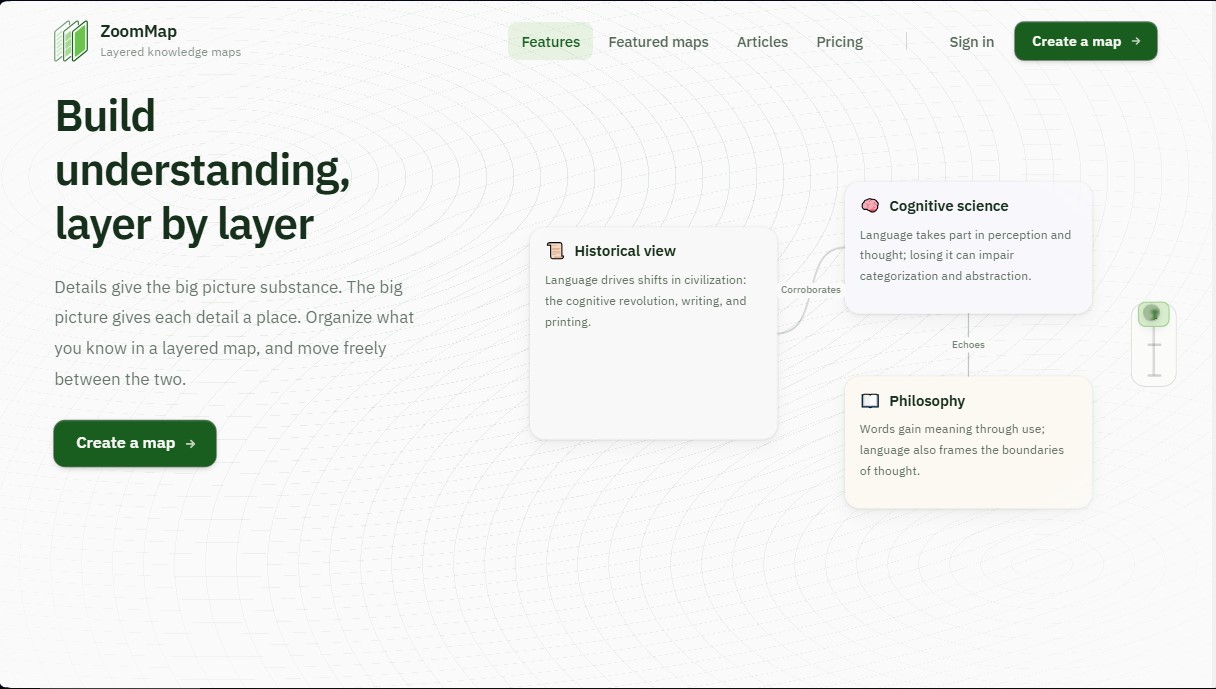Select the Historical view card title

tap(625, 251)
